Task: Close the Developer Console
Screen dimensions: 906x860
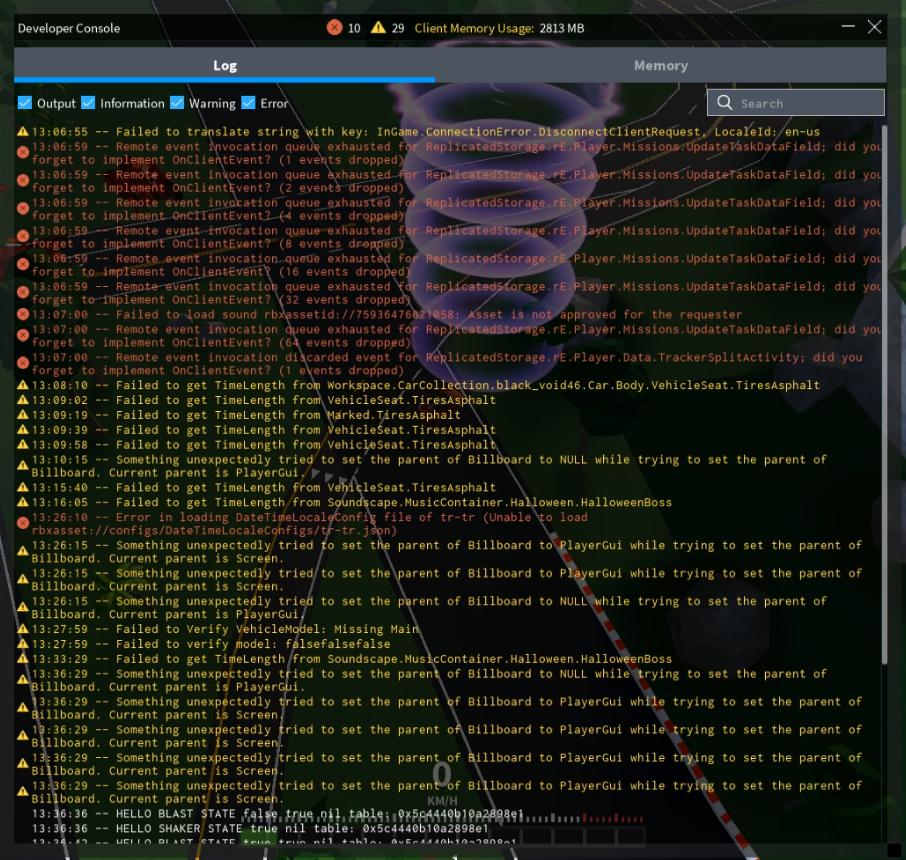Action: click(874, 28)
